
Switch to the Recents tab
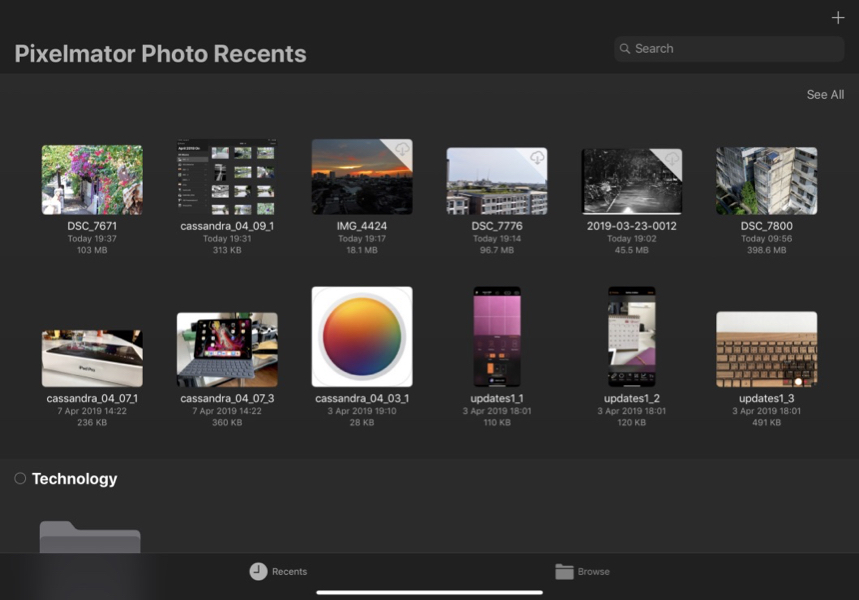(x=278, y=572)
